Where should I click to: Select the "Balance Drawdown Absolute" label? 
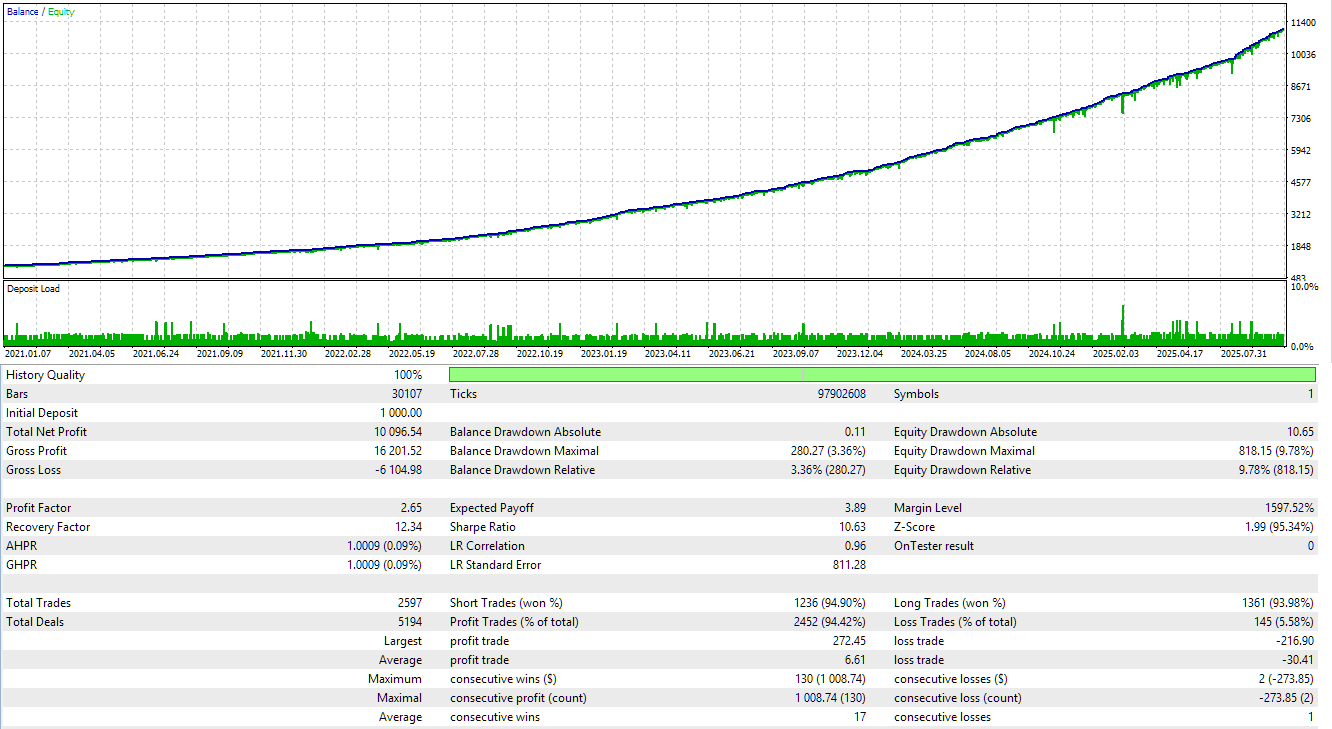[526, 432]
